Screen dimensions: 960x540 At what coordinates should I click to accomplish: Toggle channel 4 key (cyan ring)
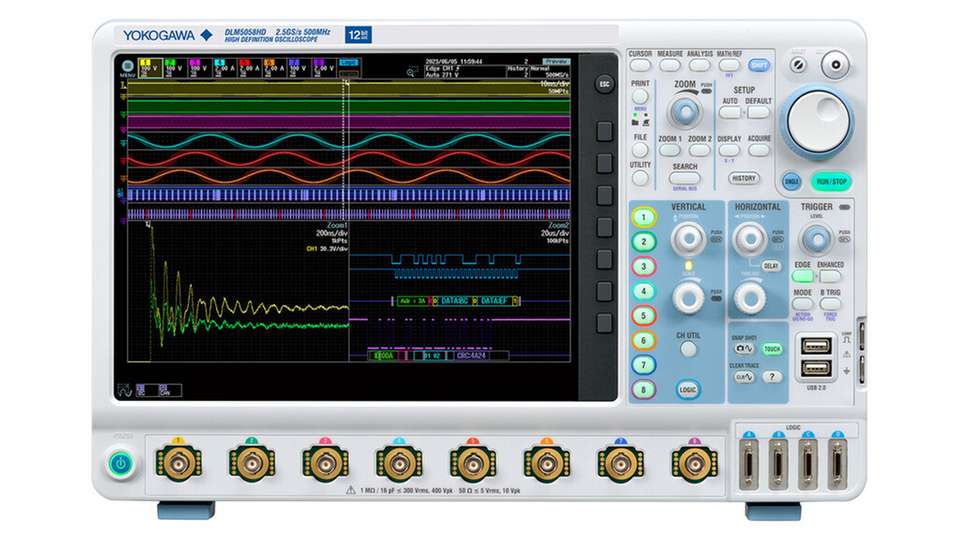[x=643, y=291]
